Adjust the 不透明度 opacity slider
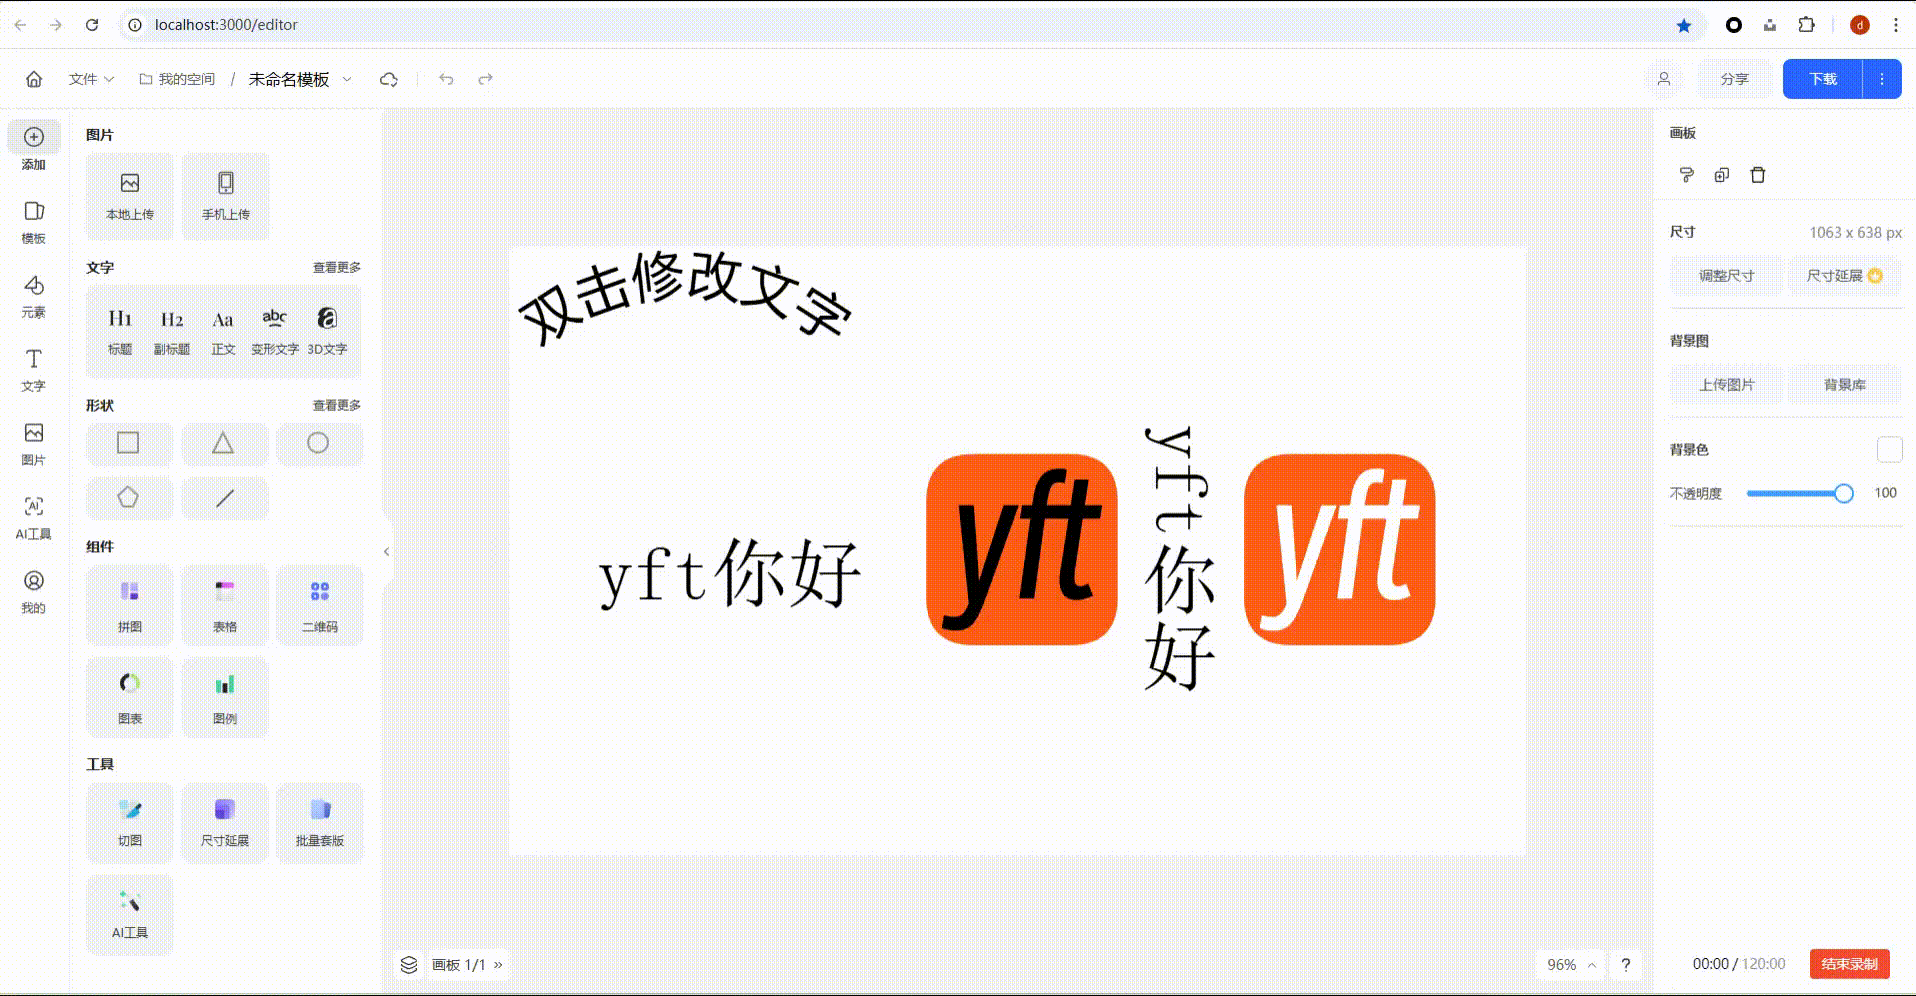The width and height of the screenshot is (1916, 996). [1843, 492]
